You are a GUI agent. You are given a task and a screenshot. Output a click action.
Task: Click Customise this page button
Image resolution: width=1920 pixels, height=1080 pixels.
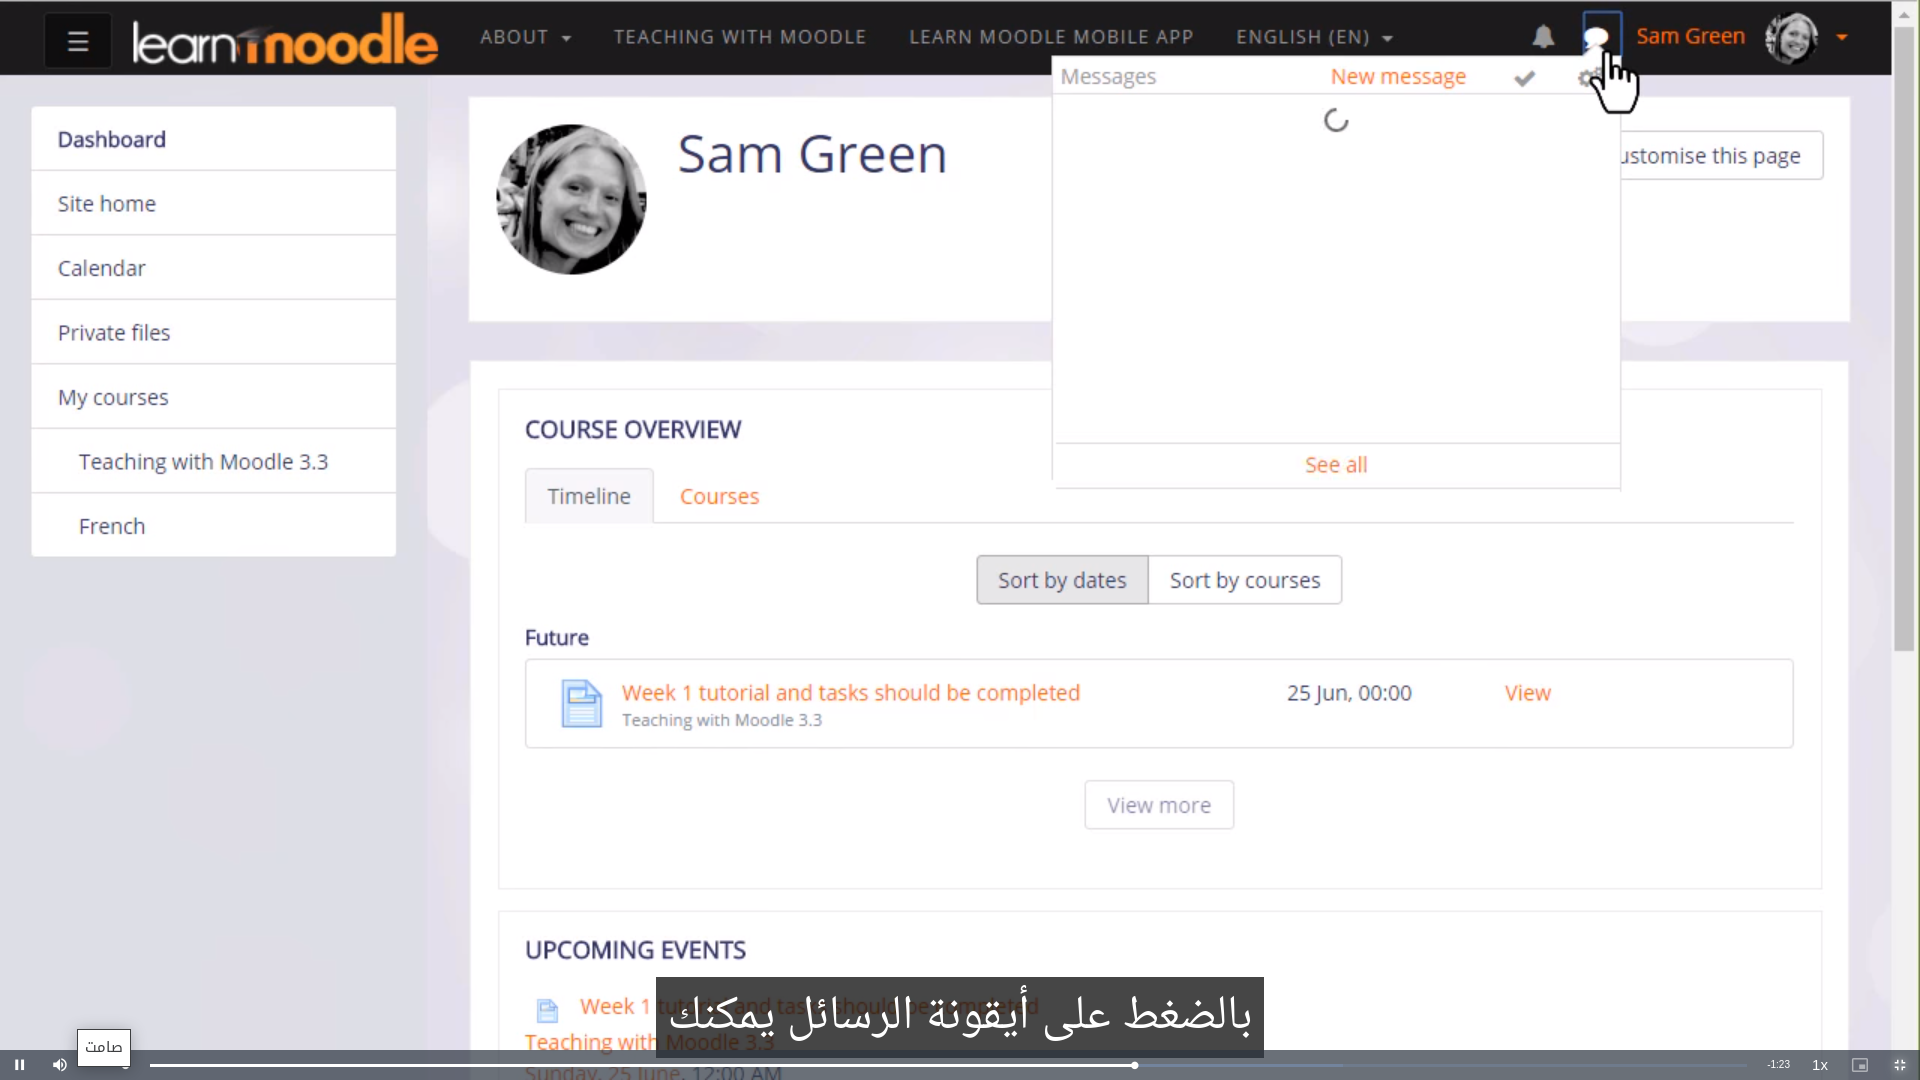1721,156
